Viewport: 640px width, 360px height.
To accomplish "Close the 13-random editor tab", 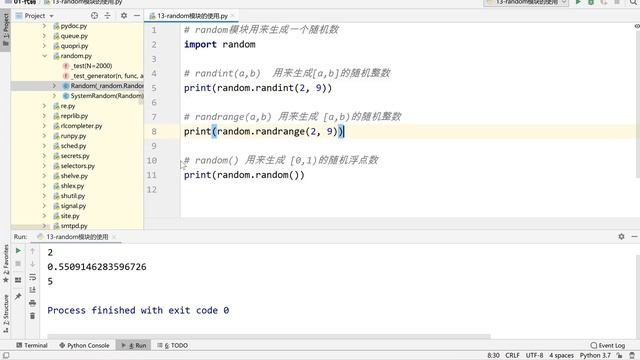I will tap(233, 16).
